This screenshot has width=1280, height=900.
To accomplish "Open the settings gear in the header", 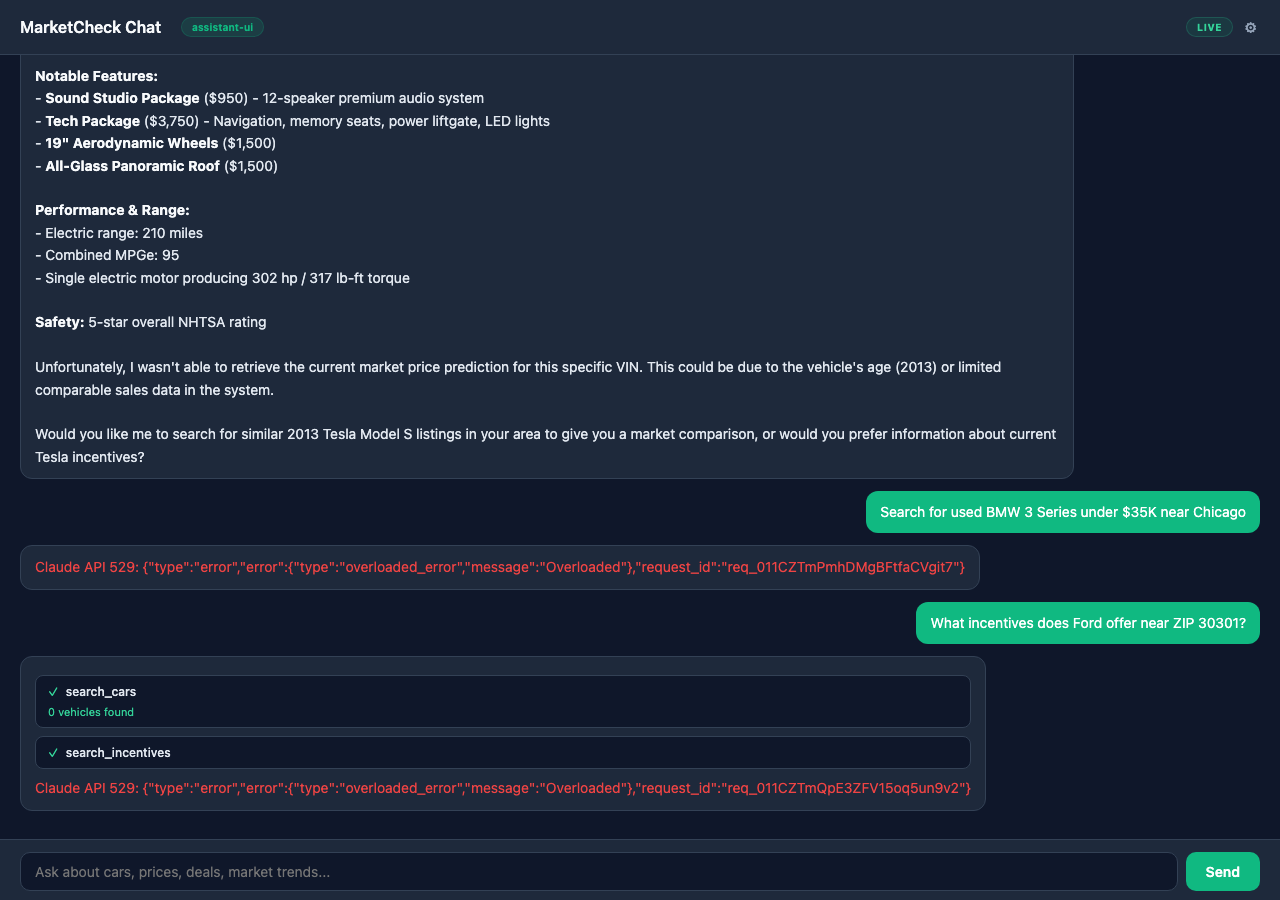I will pyautogui.click(x=1250, y=27).
